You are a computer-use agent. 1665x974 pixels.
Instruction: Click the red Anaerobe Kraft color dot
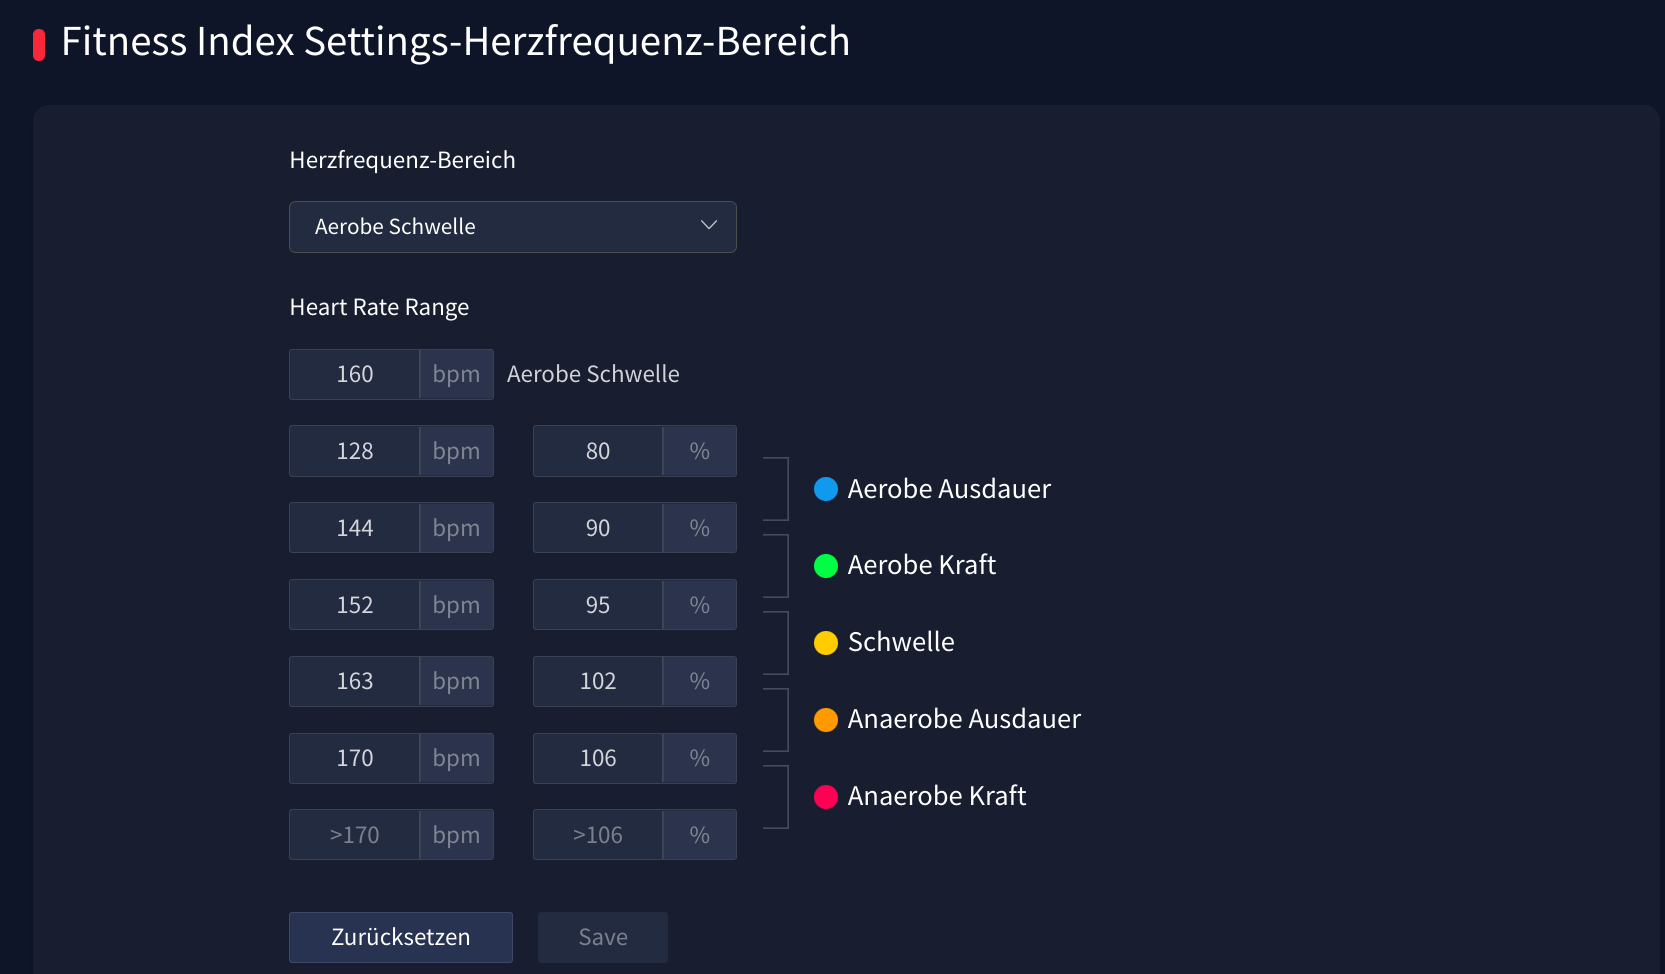pyautogui.click(x=826, y=797)
